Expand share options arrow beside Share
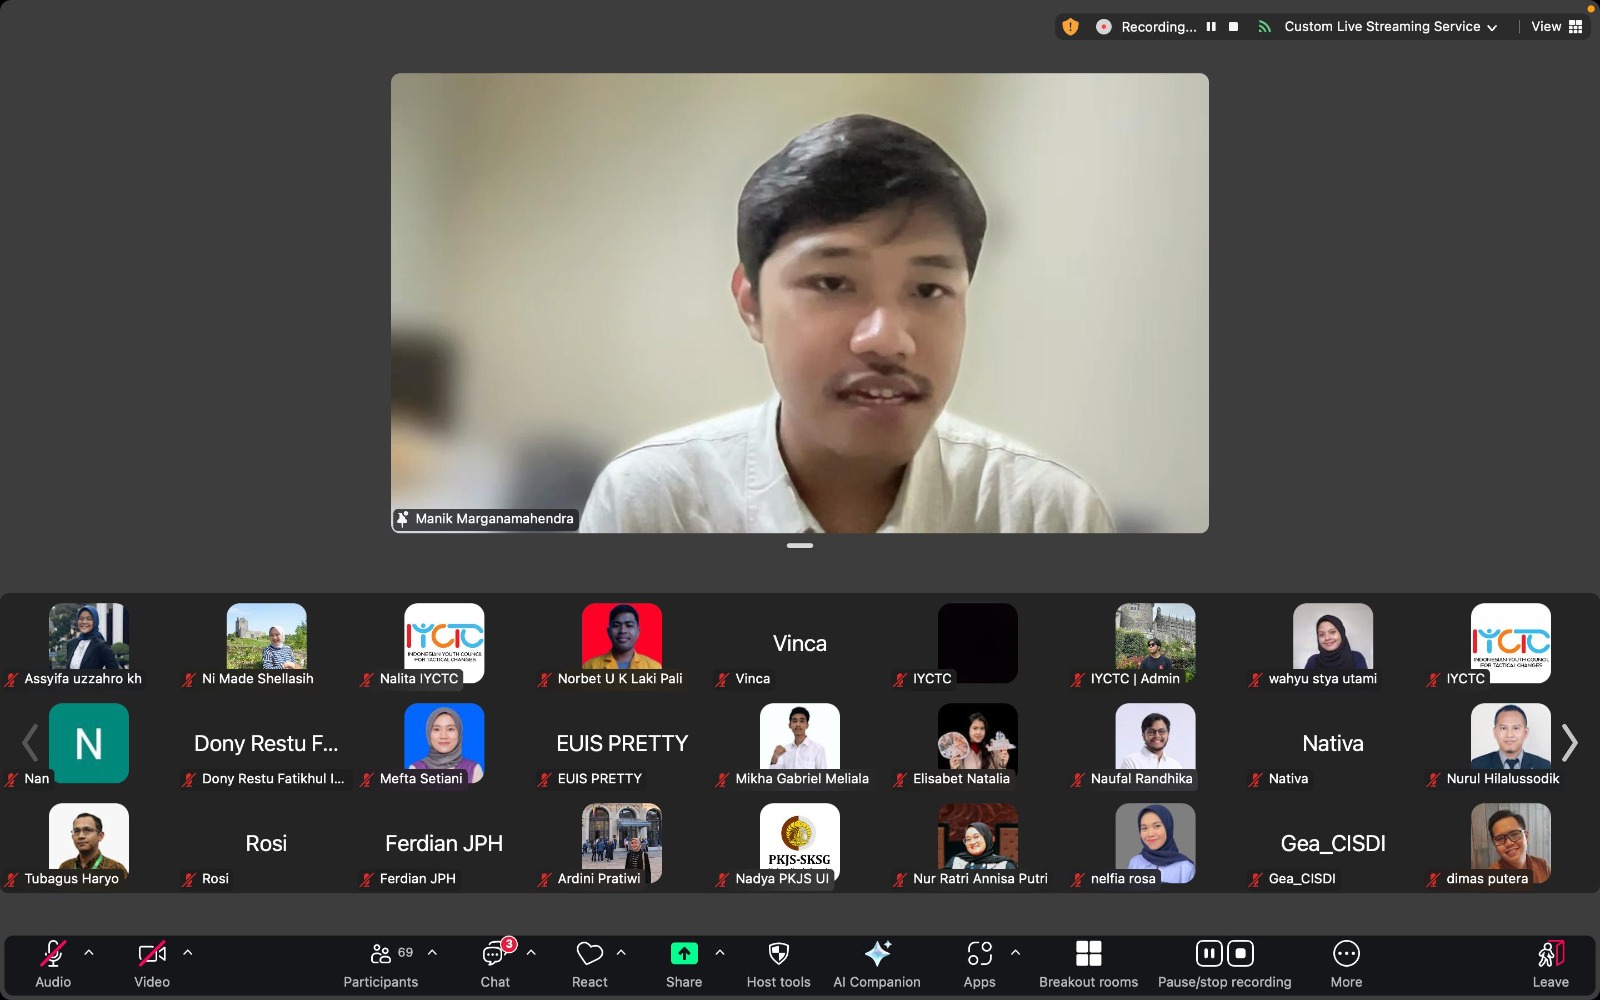Image resolution: width=1600 pixels, height=1000 pixels. 720,953
